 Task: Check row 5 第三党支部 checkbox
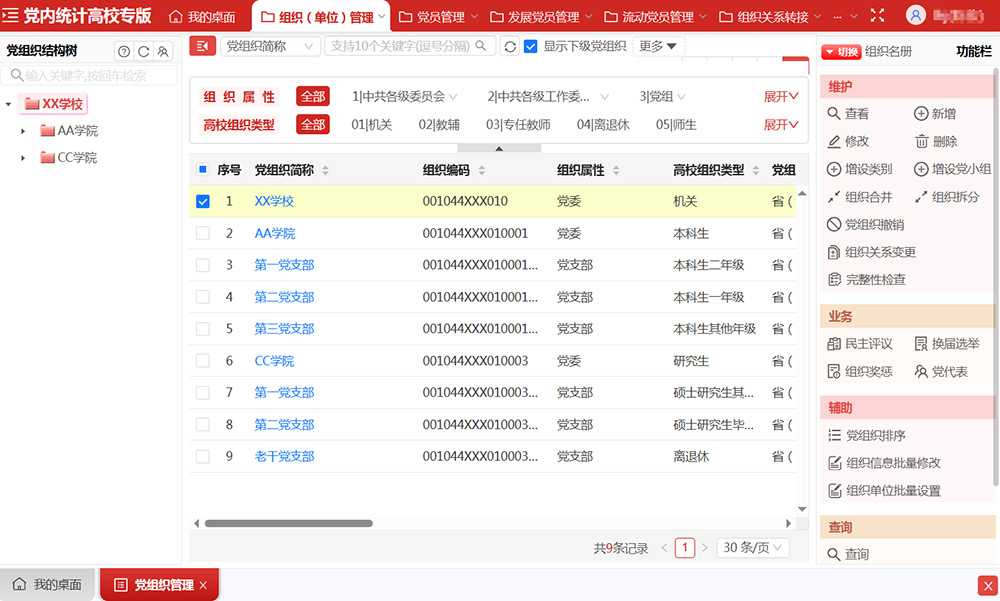(x=203, y=329)
